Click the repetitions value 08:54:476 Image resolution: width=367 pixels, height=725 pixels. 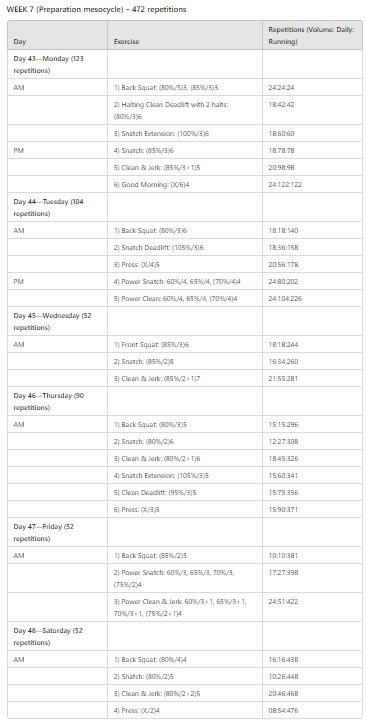[281, 710]
